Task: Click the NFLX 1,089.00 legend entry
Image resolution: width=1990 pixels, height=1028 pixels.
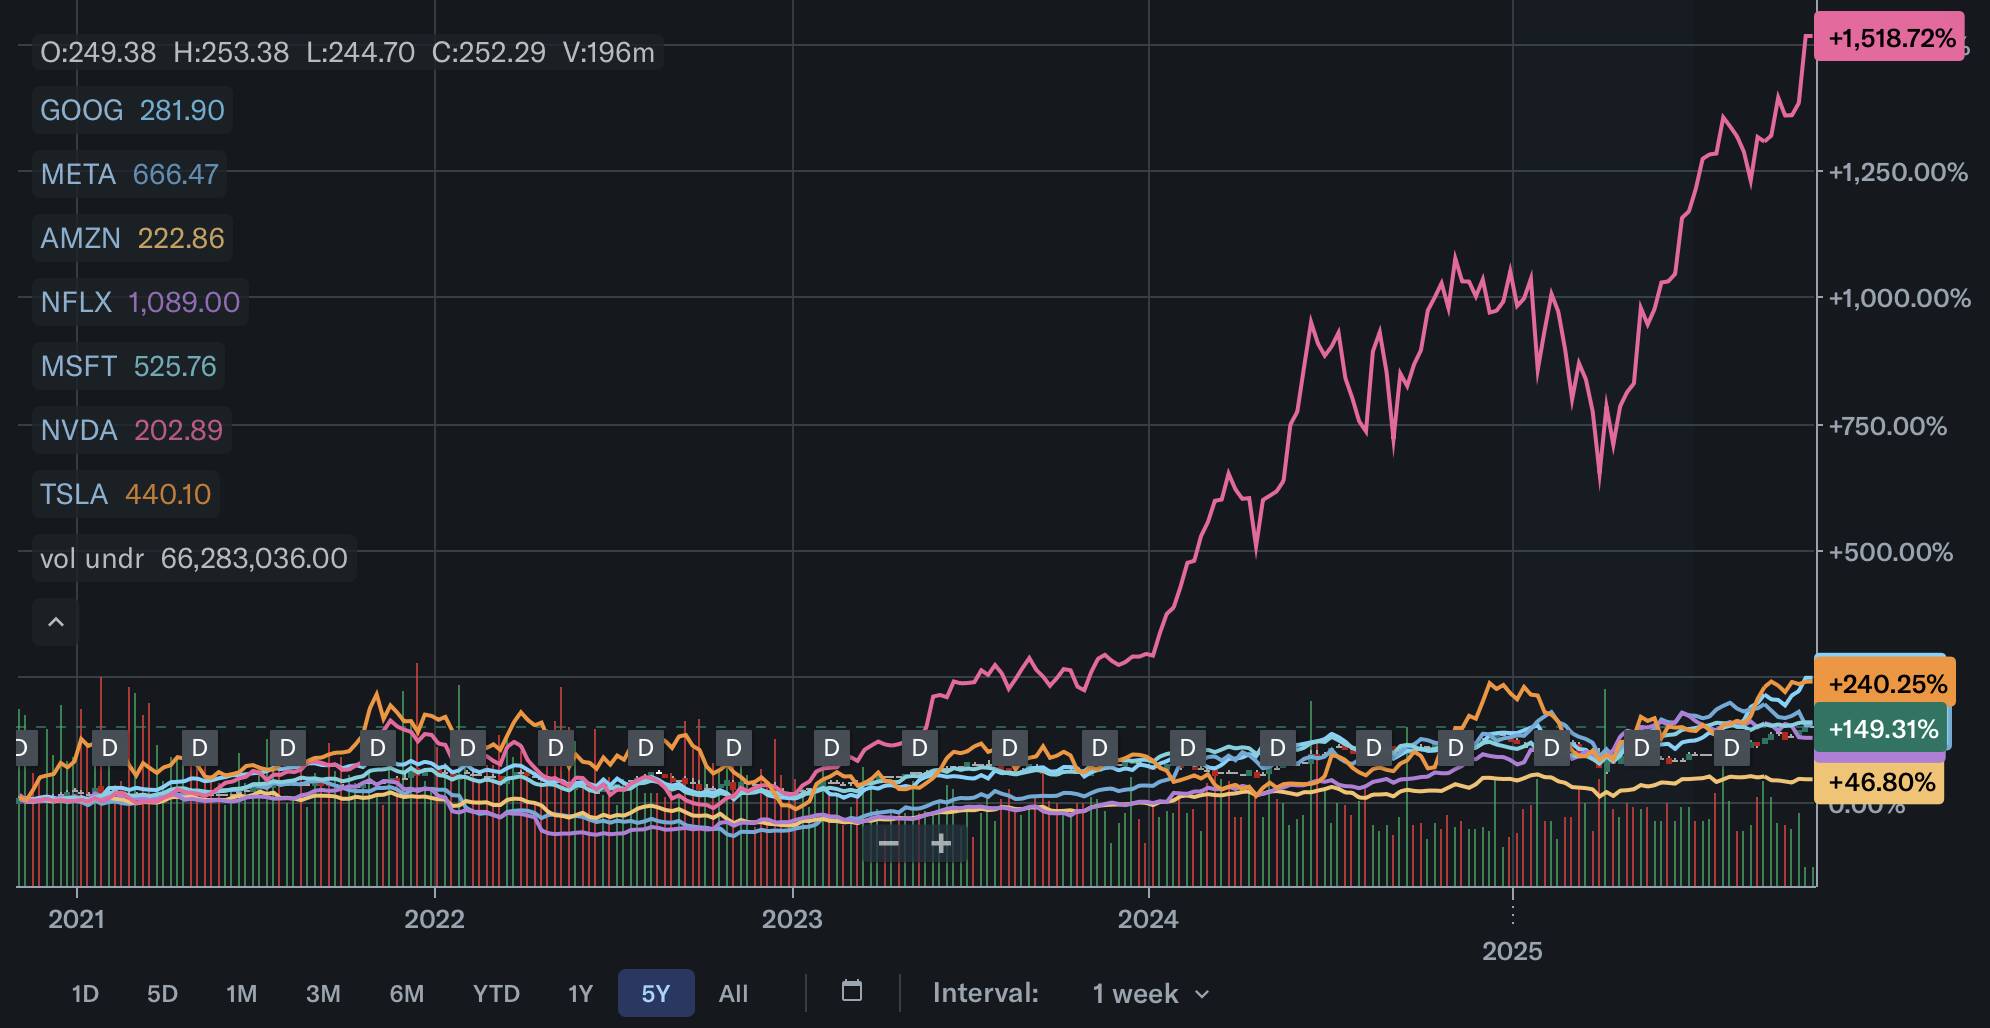Action: pos(140,302)
